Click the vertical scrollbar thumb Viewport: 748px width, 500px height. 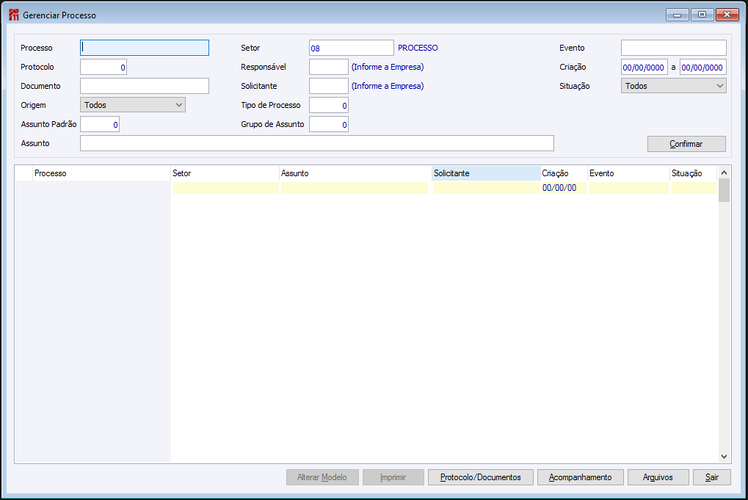point(724,190)
